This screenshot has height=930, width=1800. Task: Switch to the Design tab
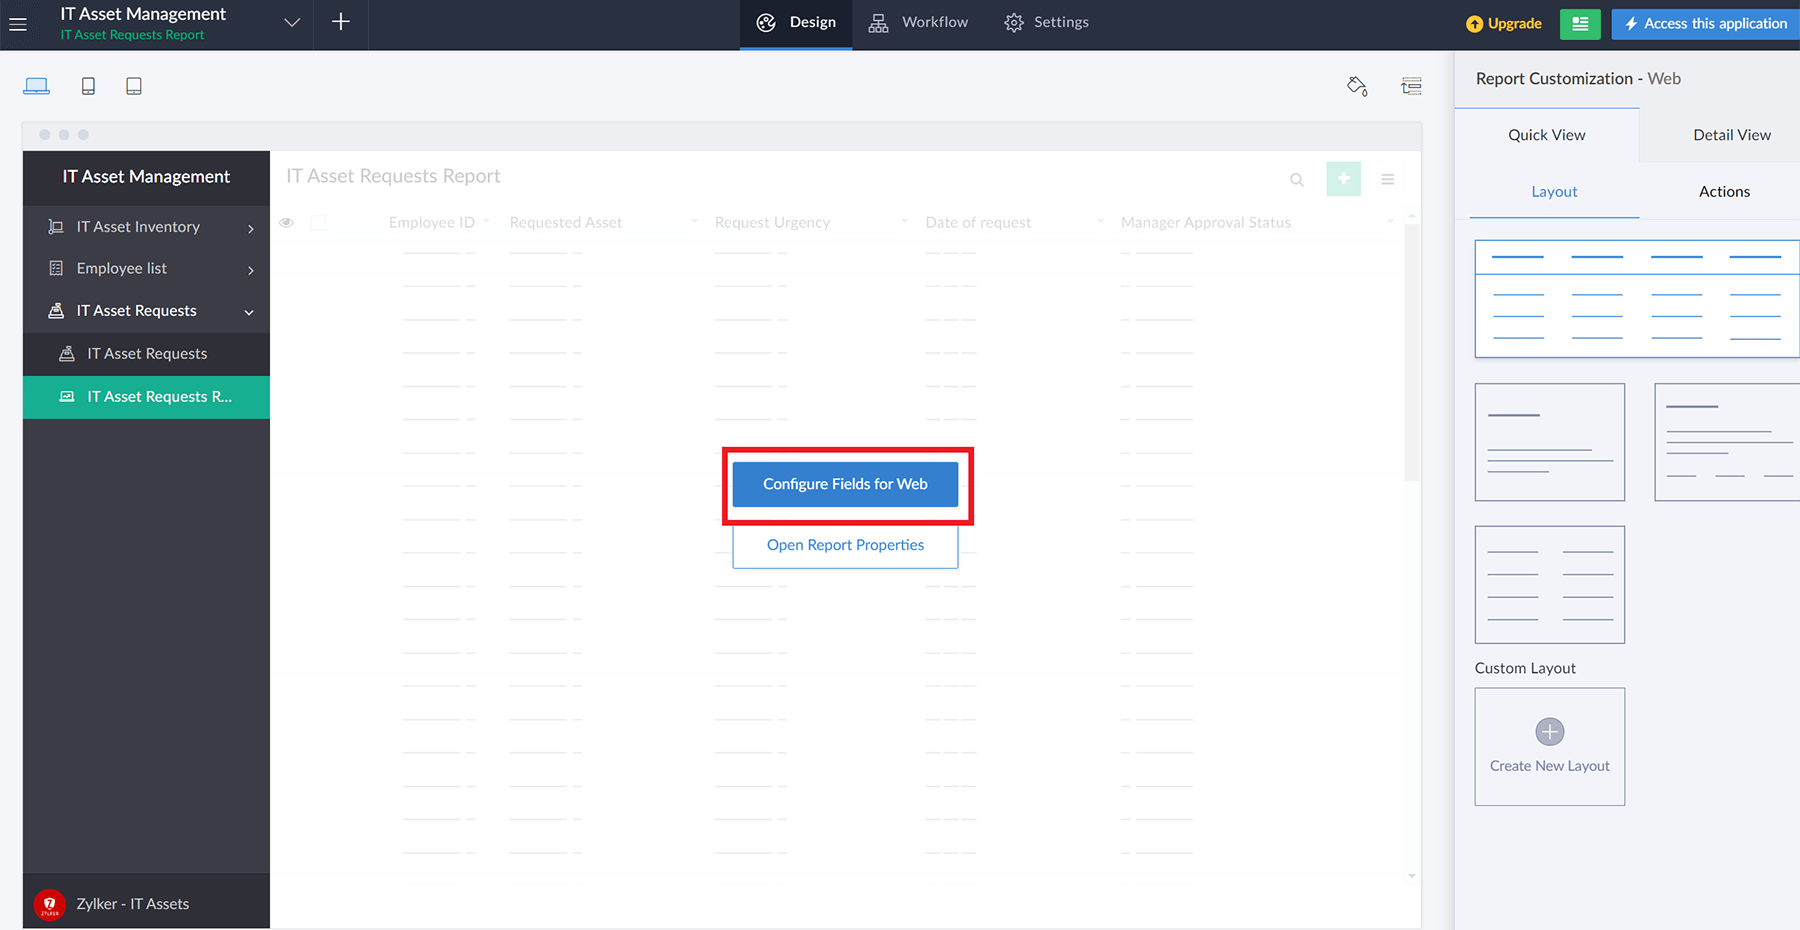(x=796, y=23)
